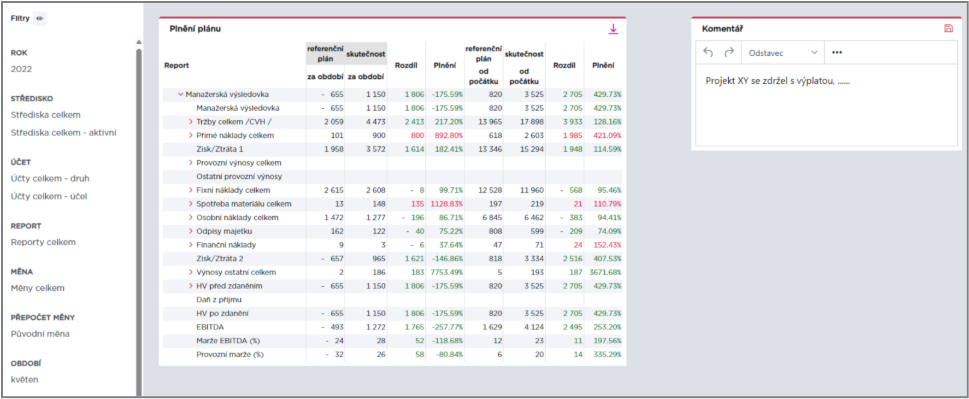Click the Report column header
Viewport: 969px width, 399px height.
point(177,64)
